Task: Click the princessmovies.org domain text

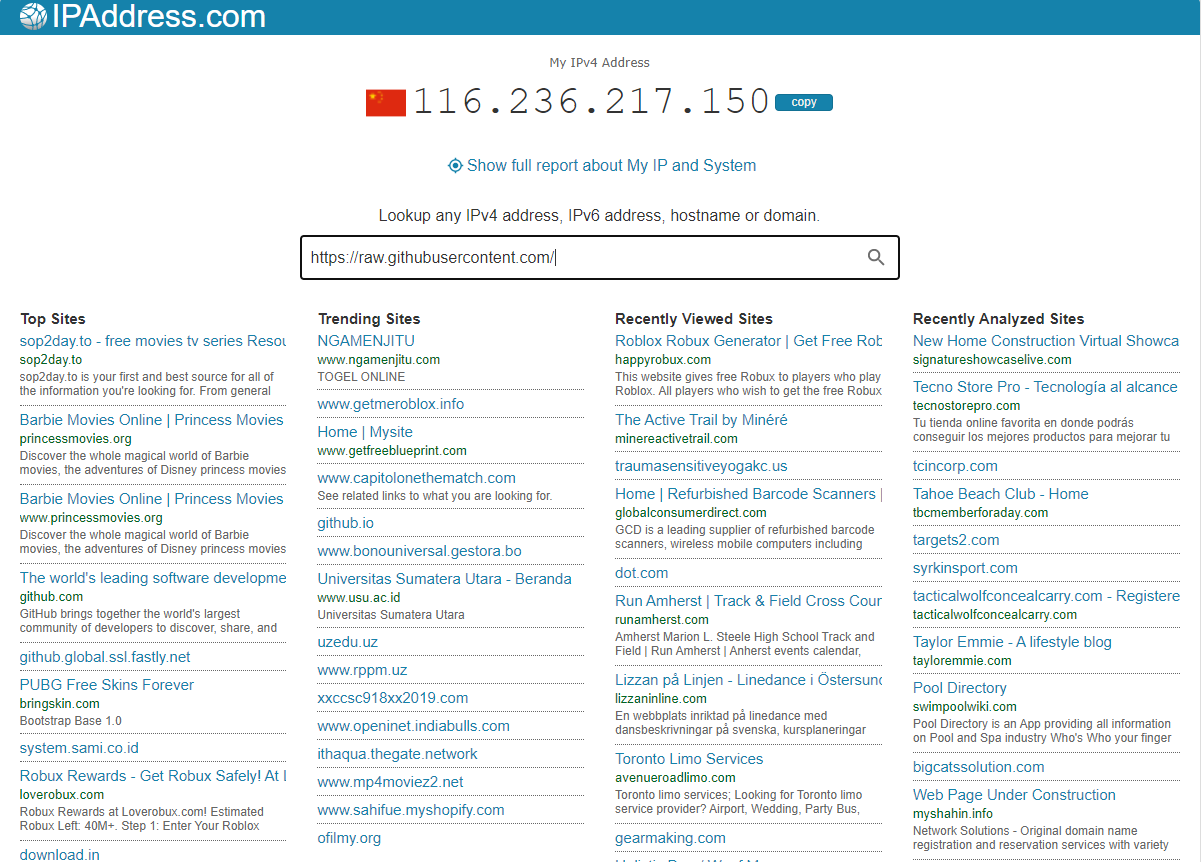Action: [x=75, y=439]
